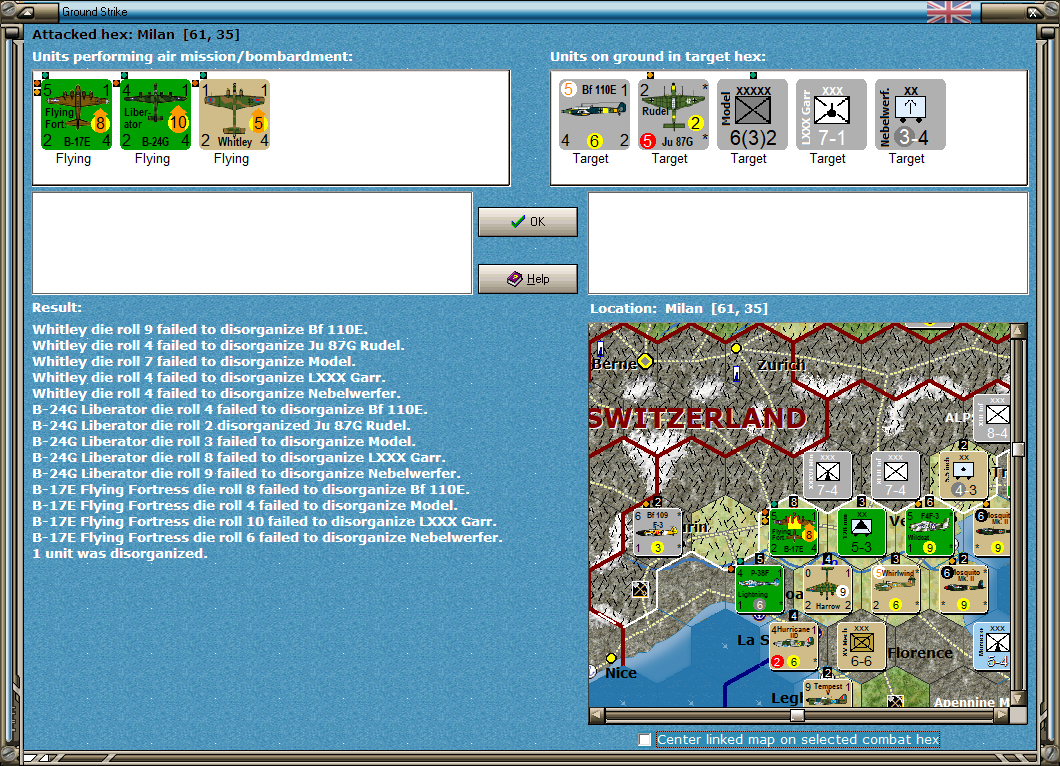
Task: Click the empty right details box
Action: click(x=809, y=243)
